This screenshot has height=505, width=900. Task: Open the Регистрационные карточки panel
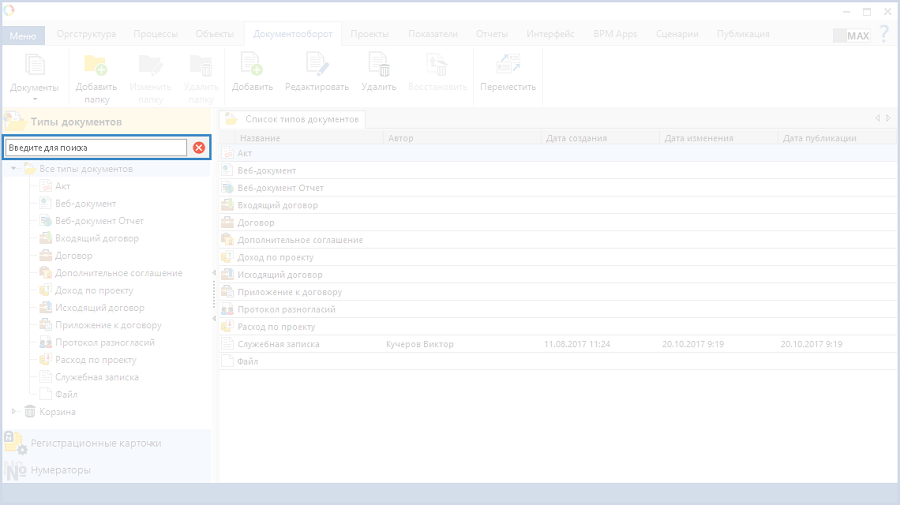[95, 443]
